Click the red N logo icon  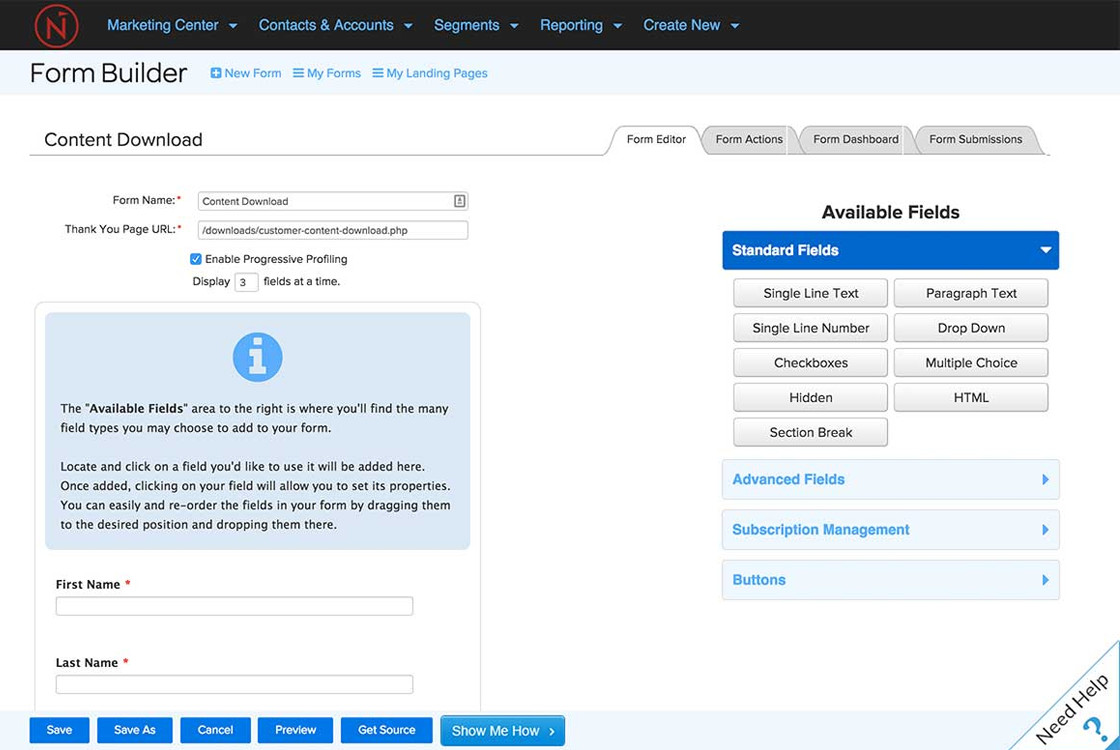coord(56,26)
